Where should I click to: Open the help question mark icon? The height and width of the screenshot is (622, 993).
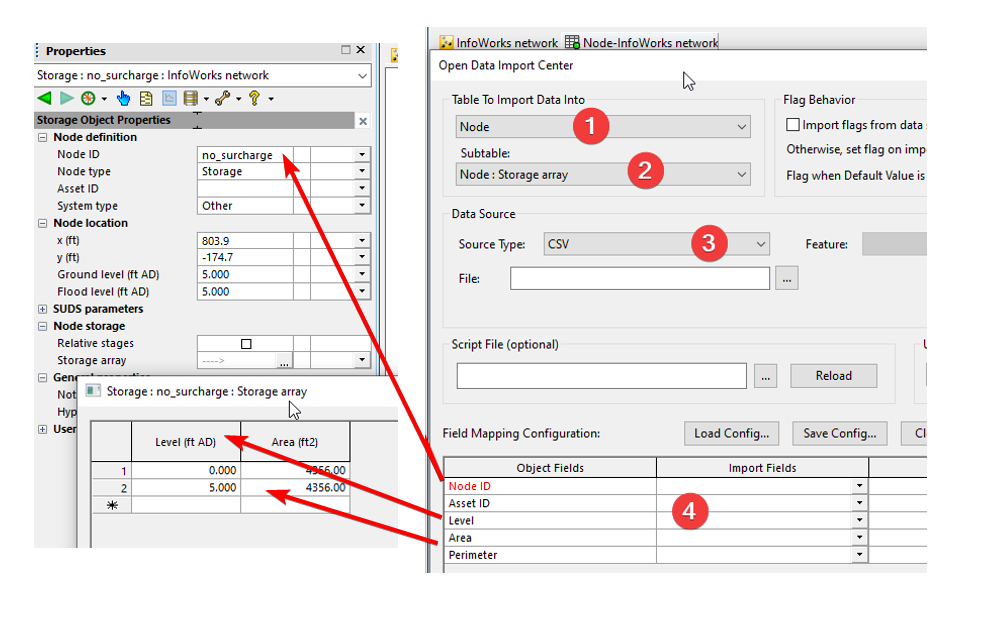255,98
